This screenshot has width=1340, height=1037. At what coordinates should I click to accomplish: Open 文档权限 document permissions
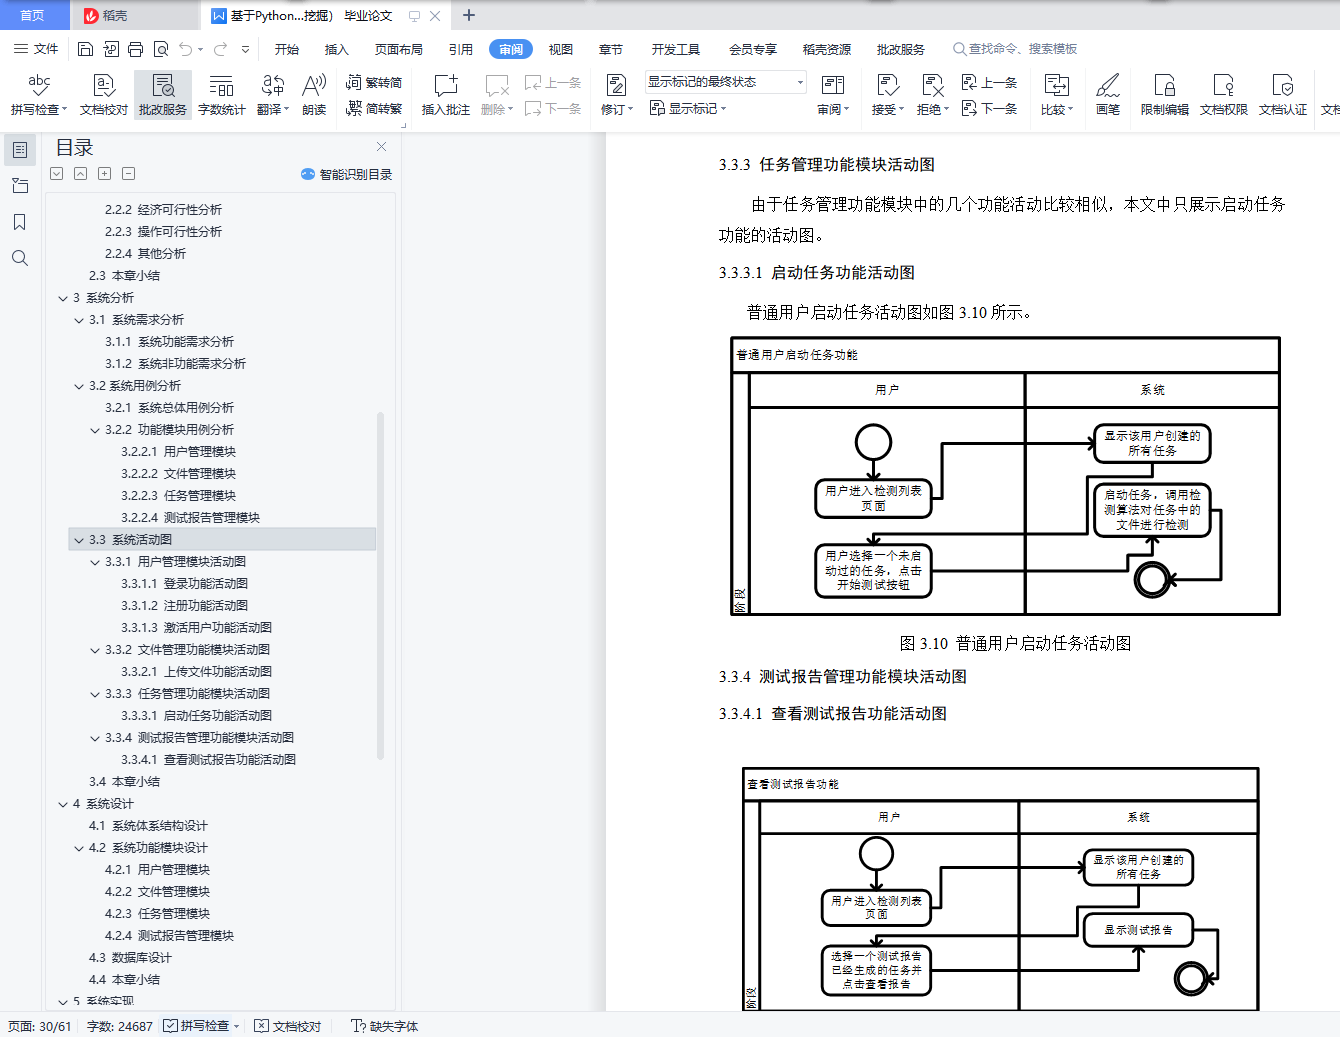click(1224, 95)
